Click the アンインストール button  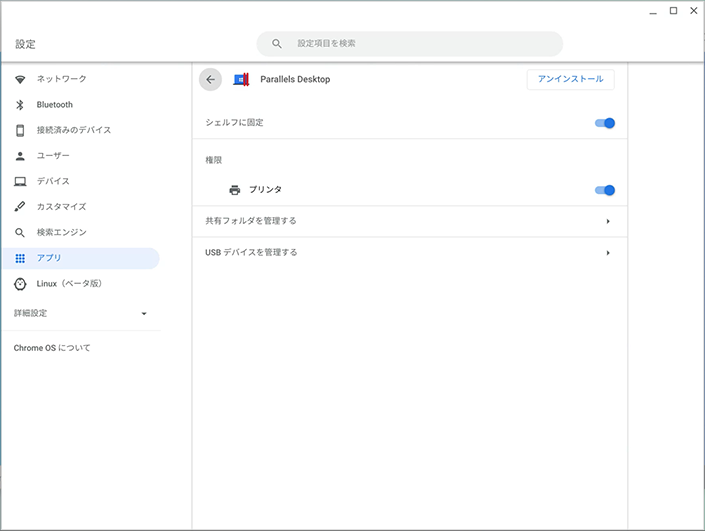click(x=570, y=80)
